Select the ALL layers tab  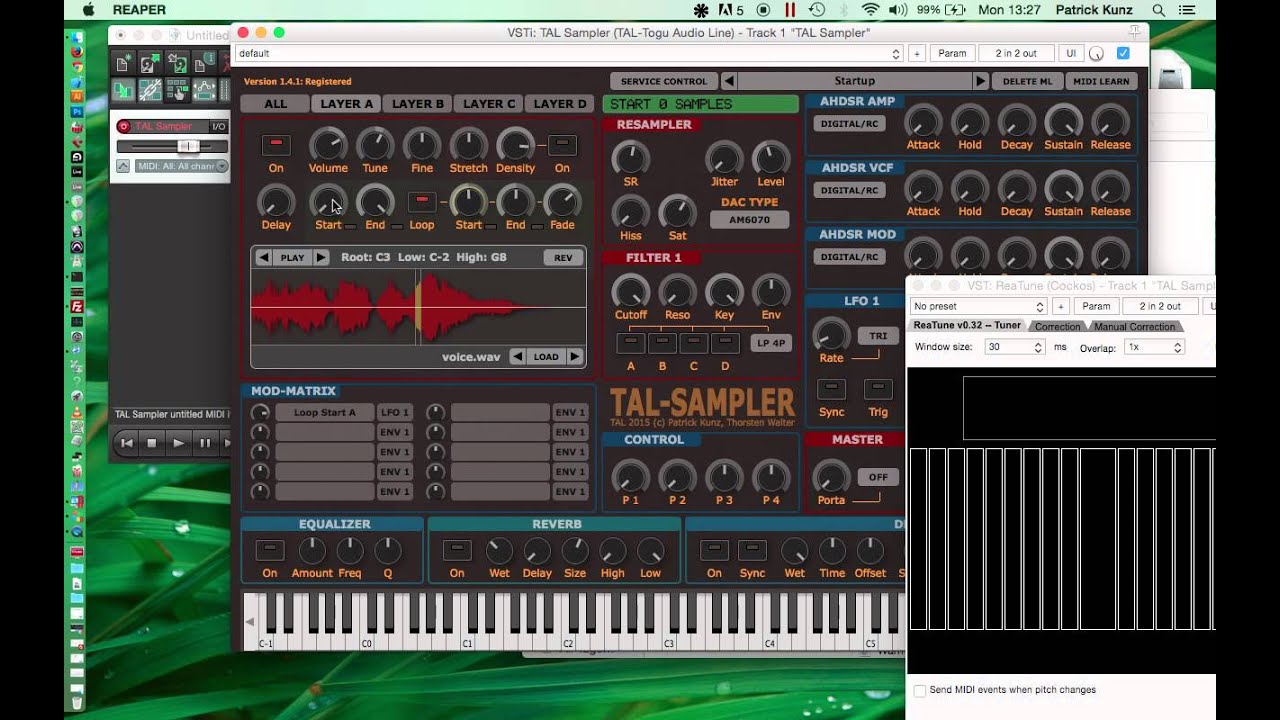point(275,103)
